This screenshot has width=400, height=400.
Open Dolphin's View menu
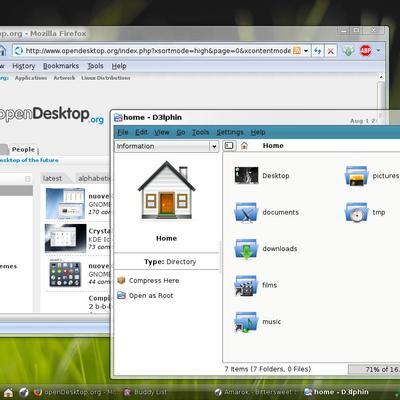pos(162,132)
